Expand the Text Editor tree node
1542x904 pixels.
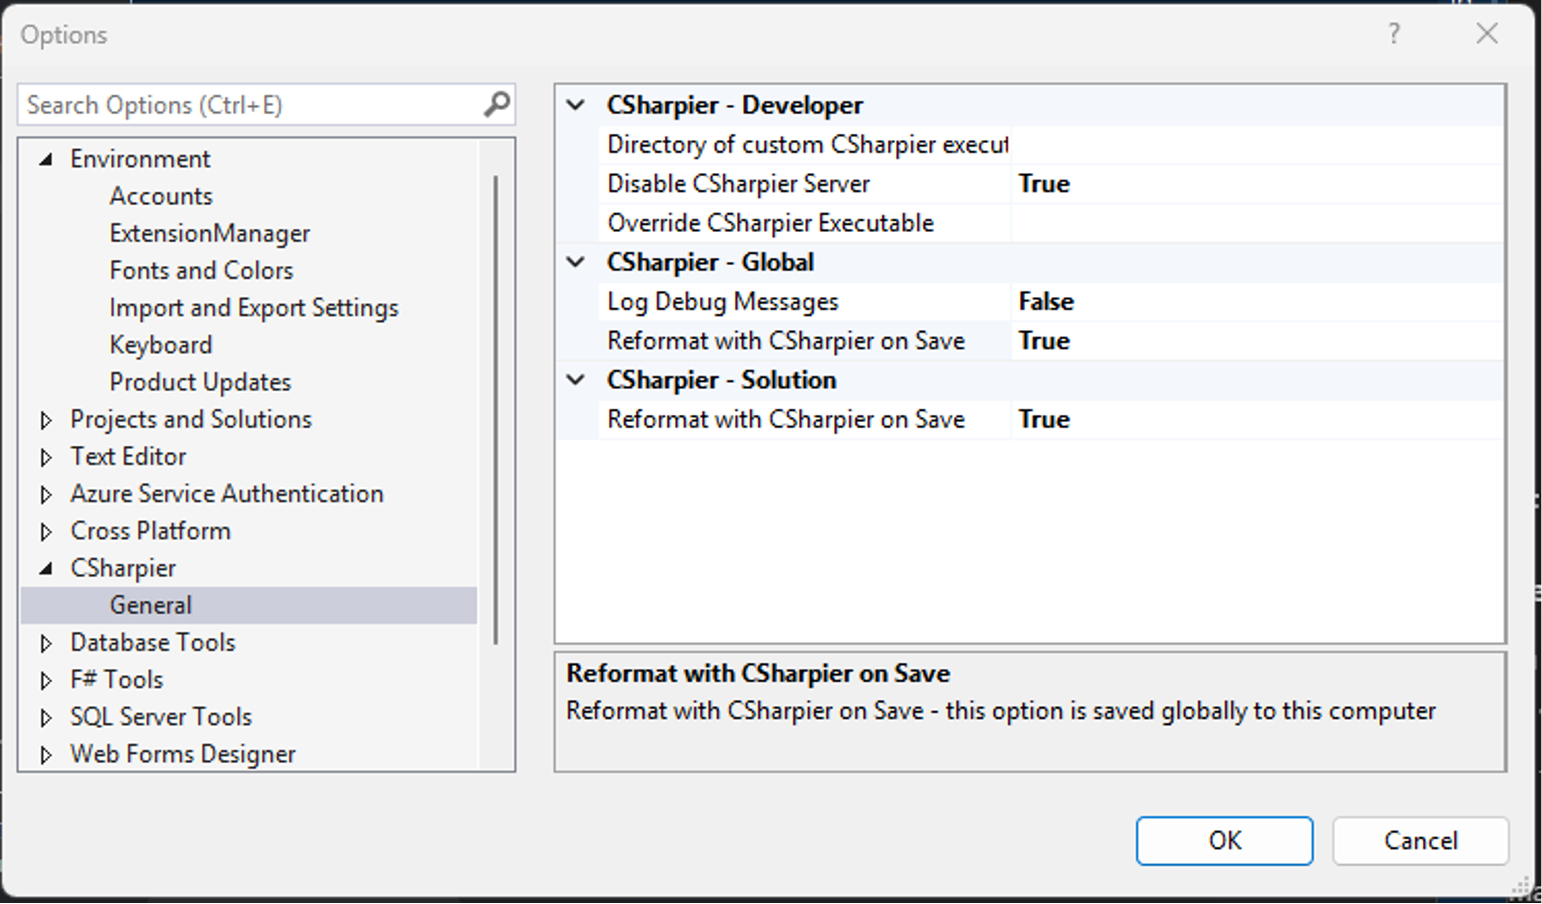point(47,456)
